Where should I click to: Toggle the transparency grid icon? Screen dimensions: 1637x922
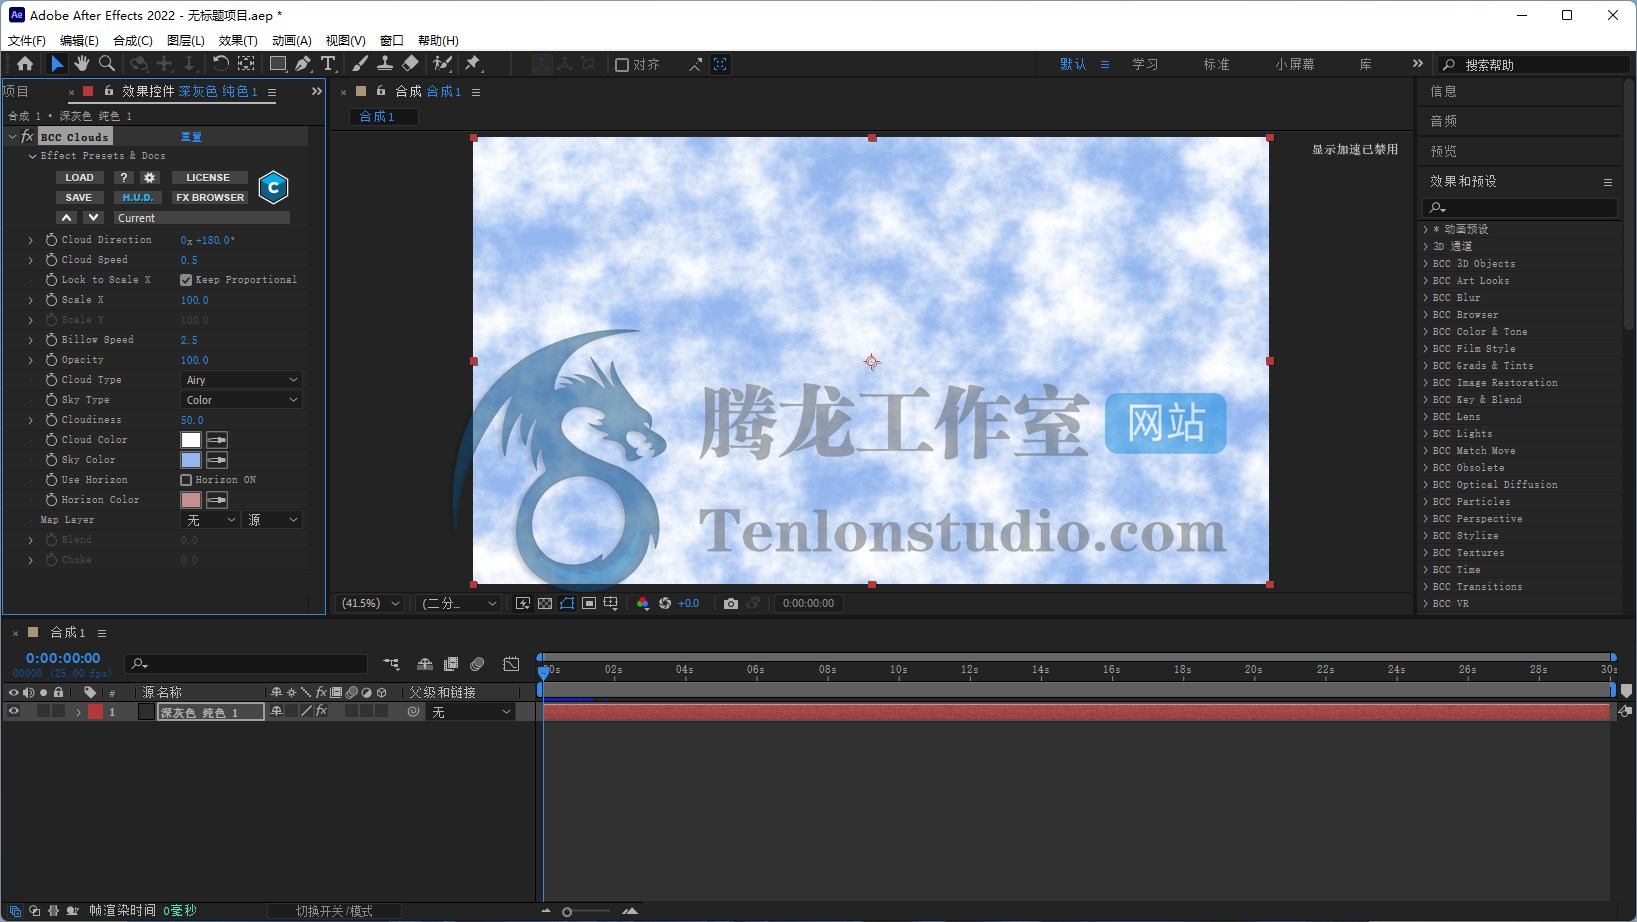pos(545,603)
